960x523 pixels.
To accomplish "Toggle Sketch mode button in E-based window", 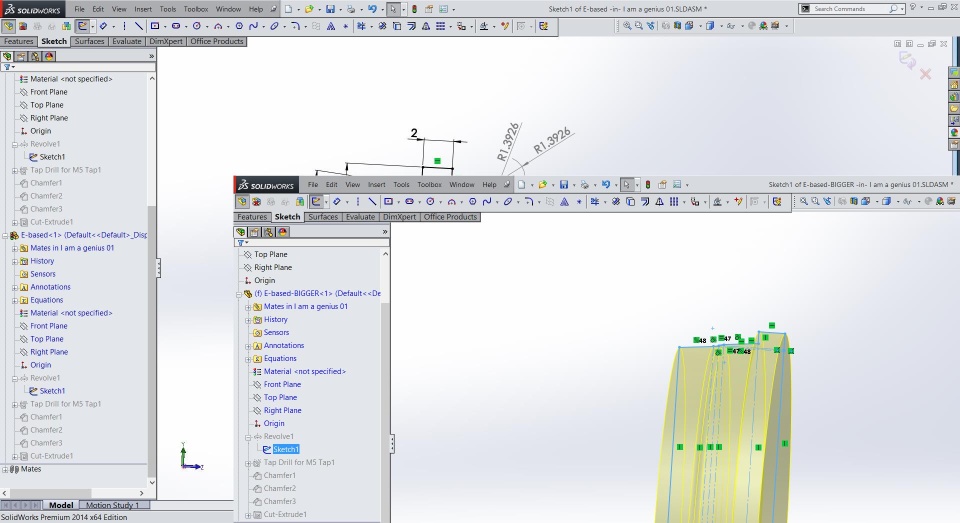I will tap(83, 26).
